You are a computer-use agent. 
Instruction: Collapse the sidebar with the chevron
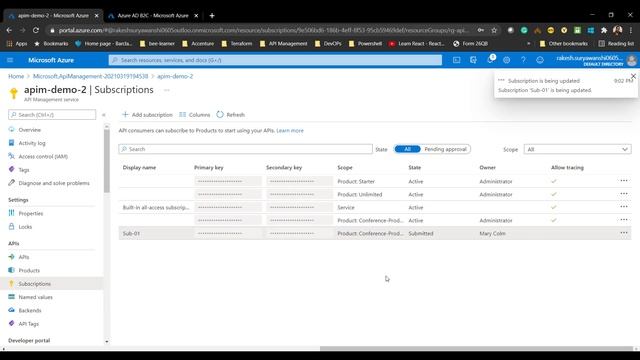[104, 115]
